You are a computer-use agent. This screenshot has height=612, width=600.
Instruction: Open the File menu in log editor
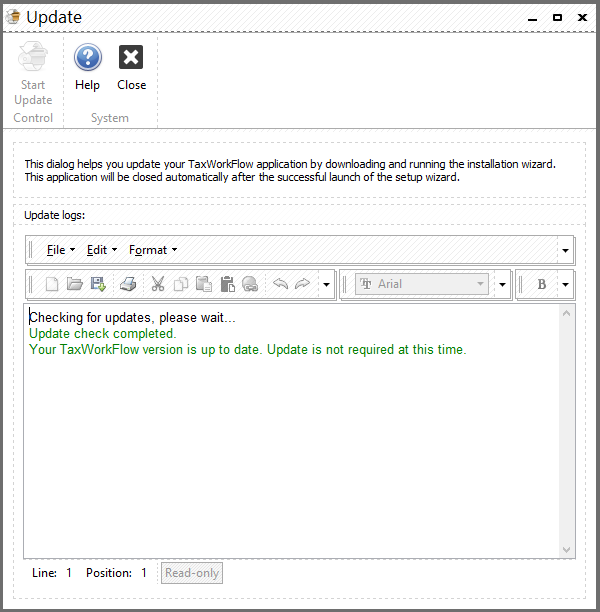61,250
